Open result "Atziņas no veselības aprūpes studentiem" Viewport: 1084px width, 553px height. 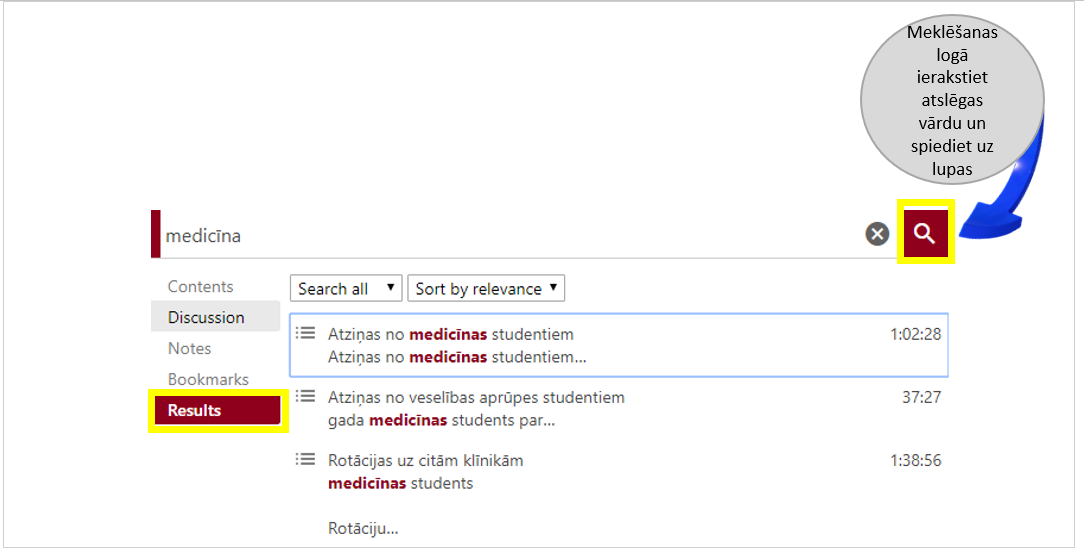(x=476, y=397)
